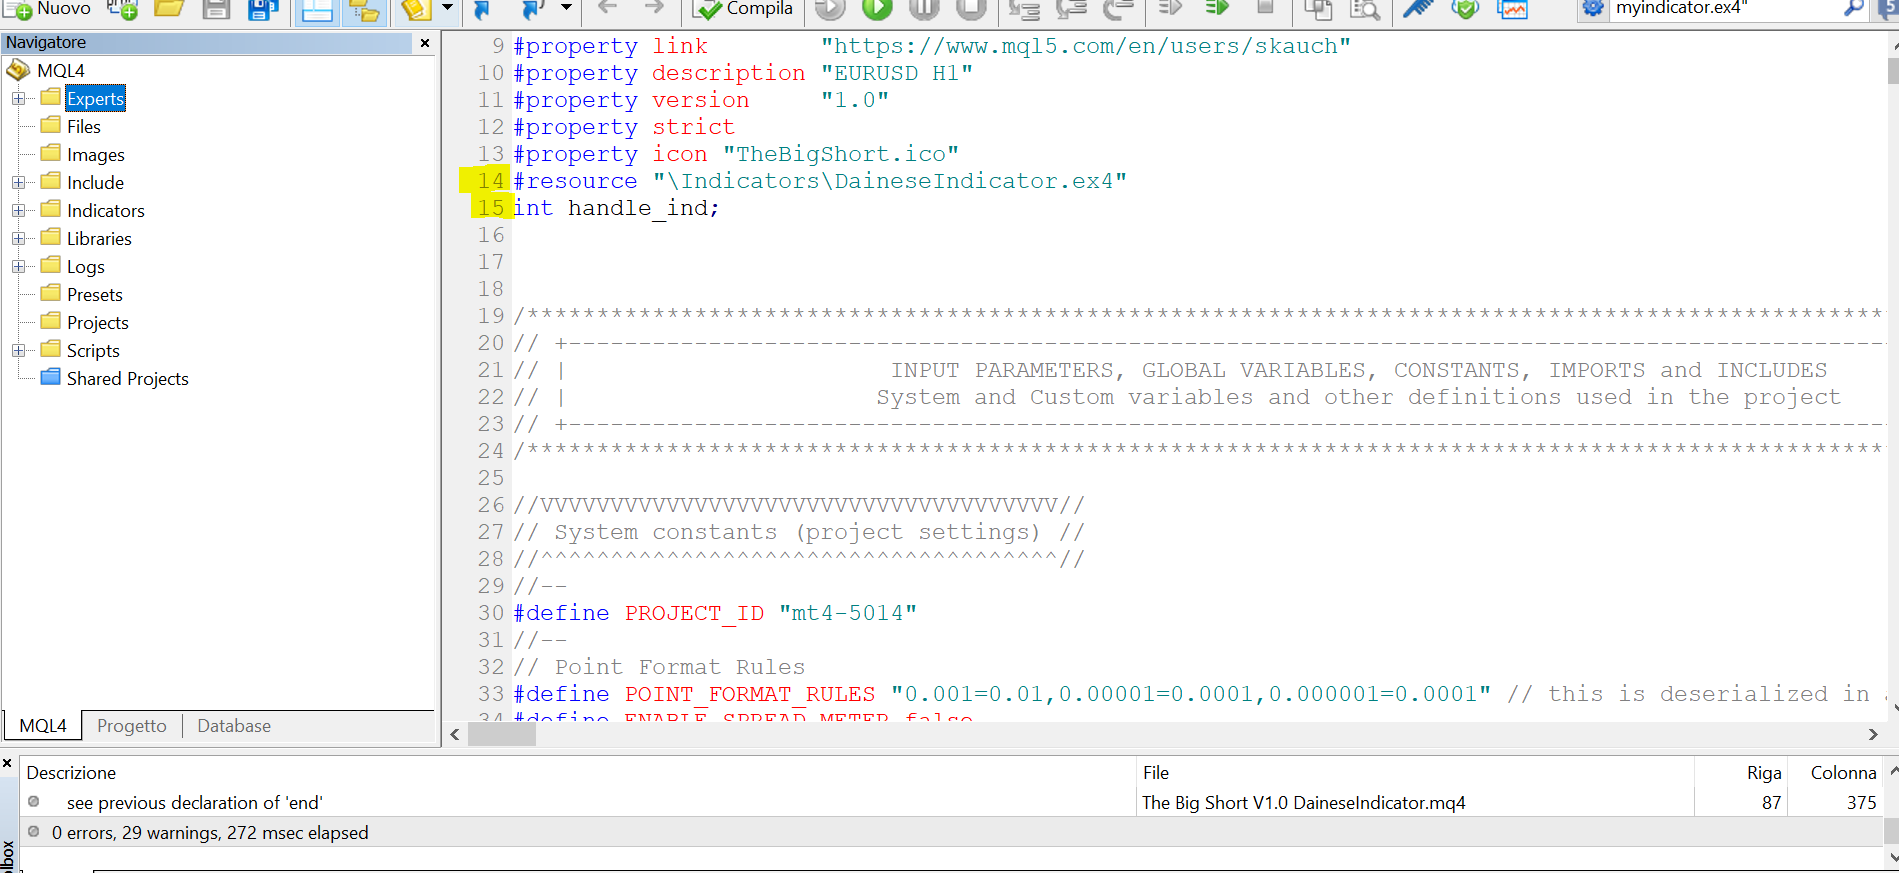Select the Projects folder
Viewport: 1899px width, 873px height.
pos(97,322)
